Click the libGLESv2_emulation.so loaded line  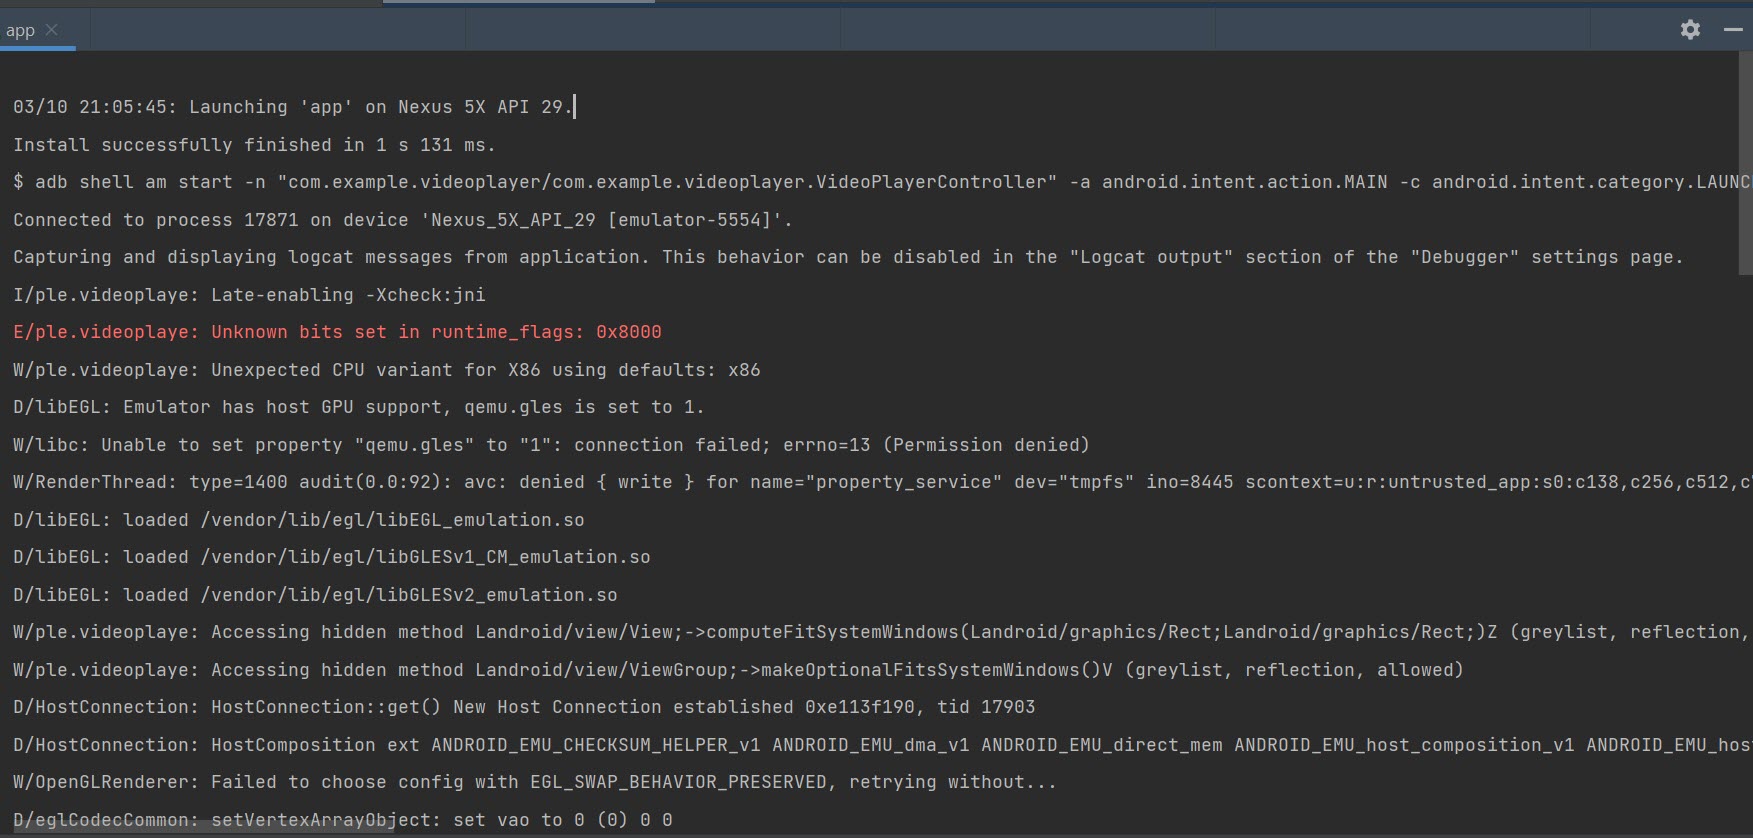coord(315,595)
